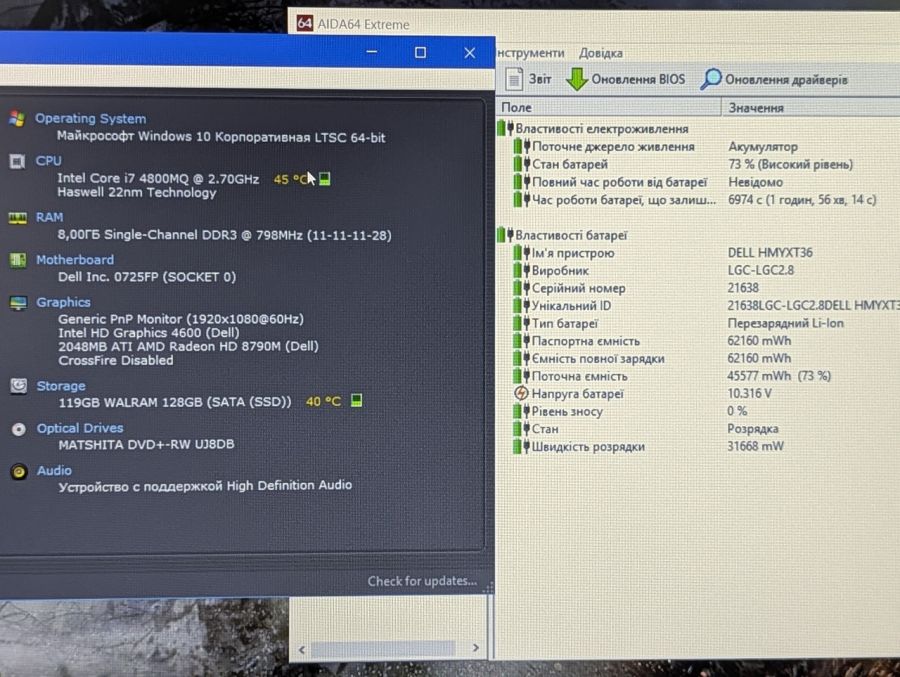The width and height of the screenshot is (900, 677).
Task: Click the Поле column header
Action: [608, 107]
